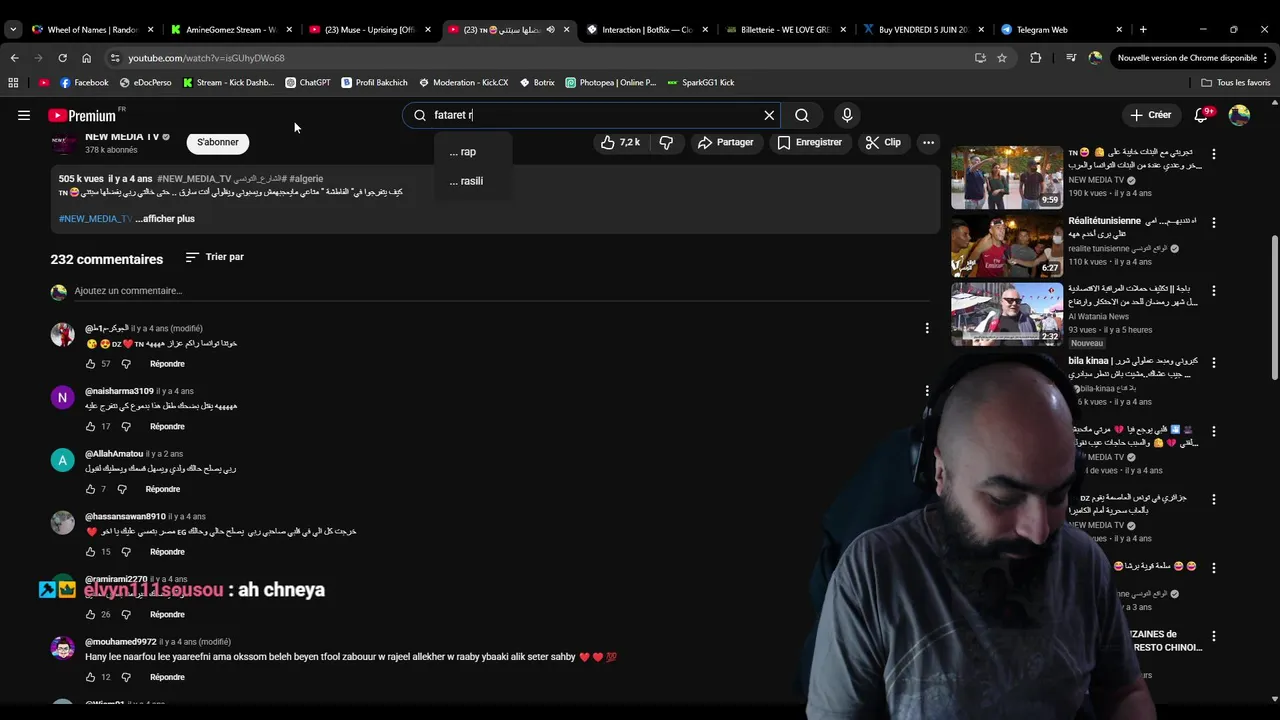Open account avatar menu
This screenshot has width=1280, height=720.
click(1239, 115)
